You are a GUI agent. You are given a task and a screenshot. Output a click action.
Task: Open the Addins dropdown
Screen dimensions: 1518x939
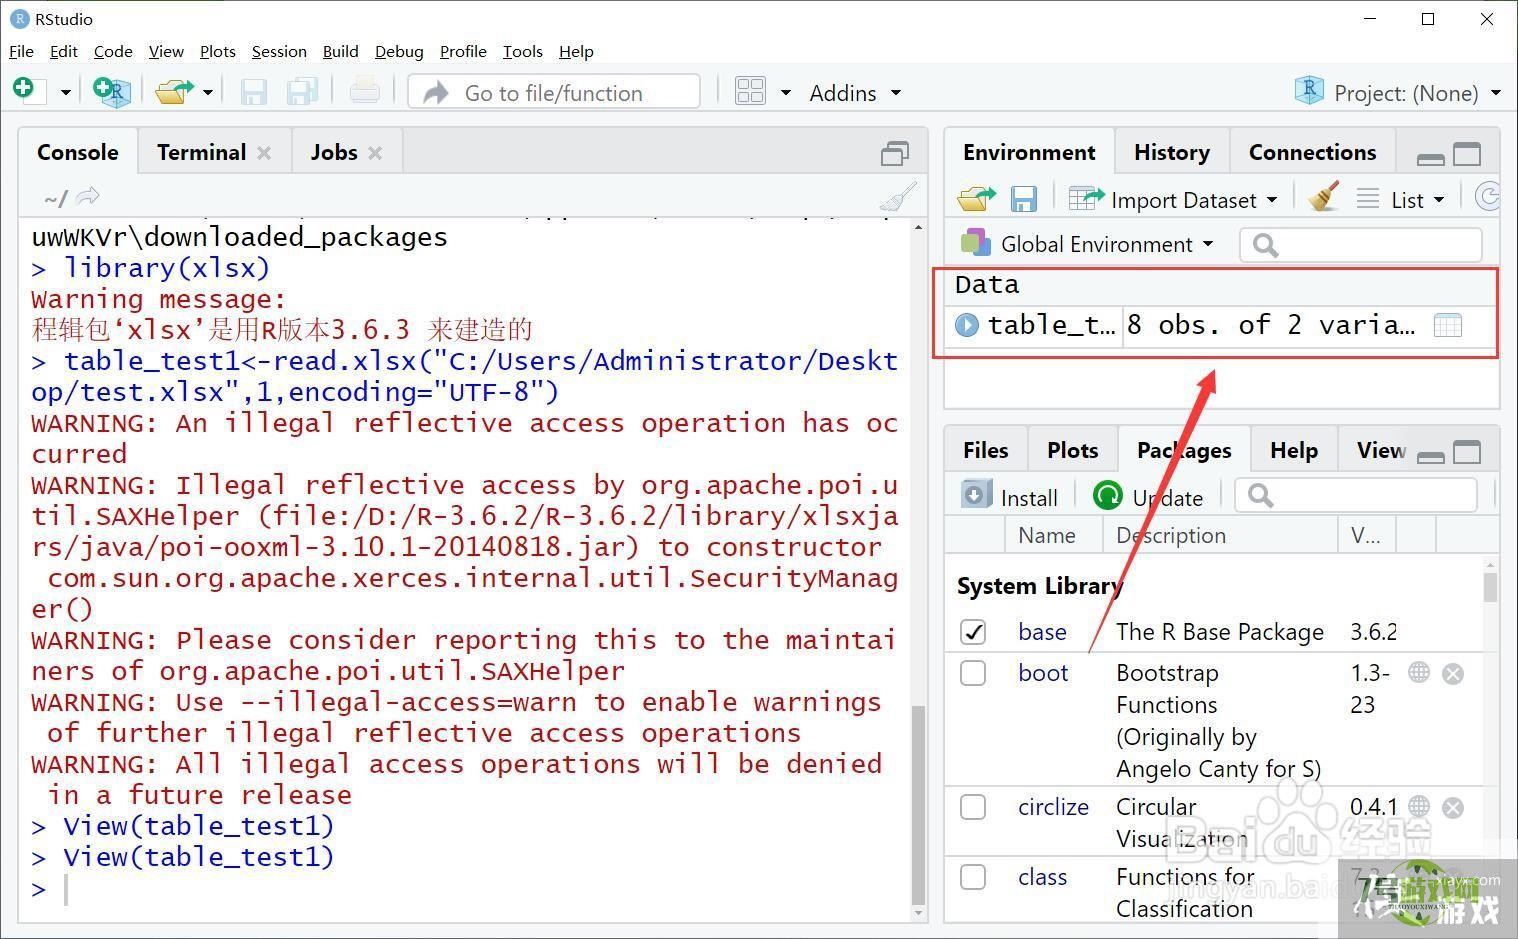(x=855, y=93)
